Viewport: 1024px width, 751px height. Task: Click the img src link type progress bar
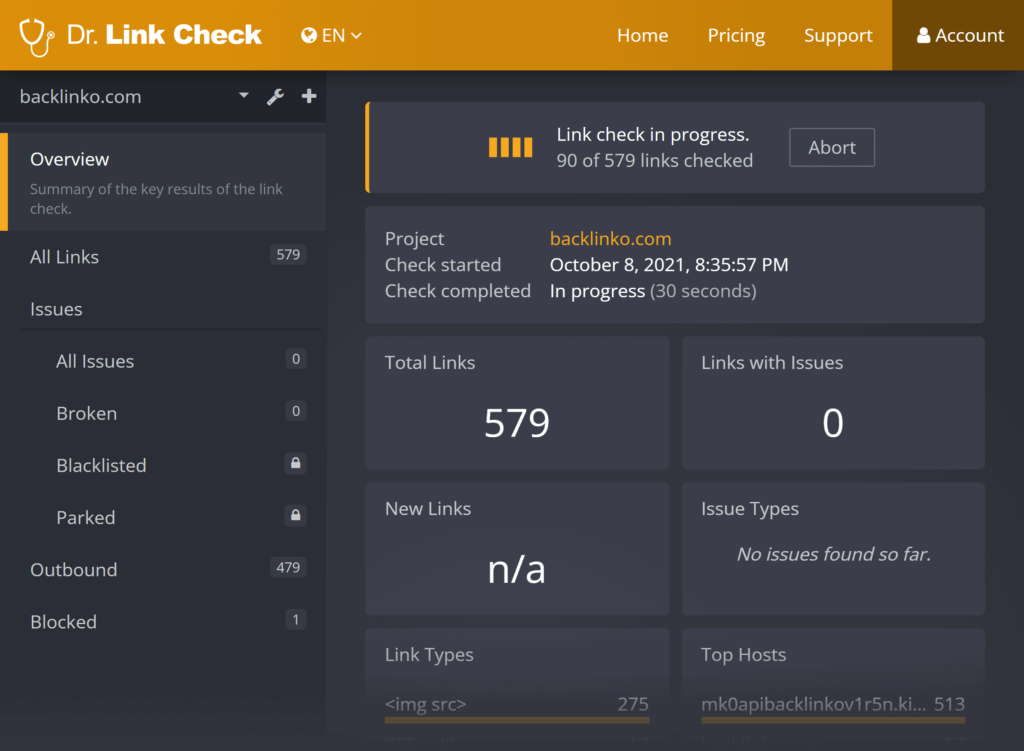click(516, 718)
